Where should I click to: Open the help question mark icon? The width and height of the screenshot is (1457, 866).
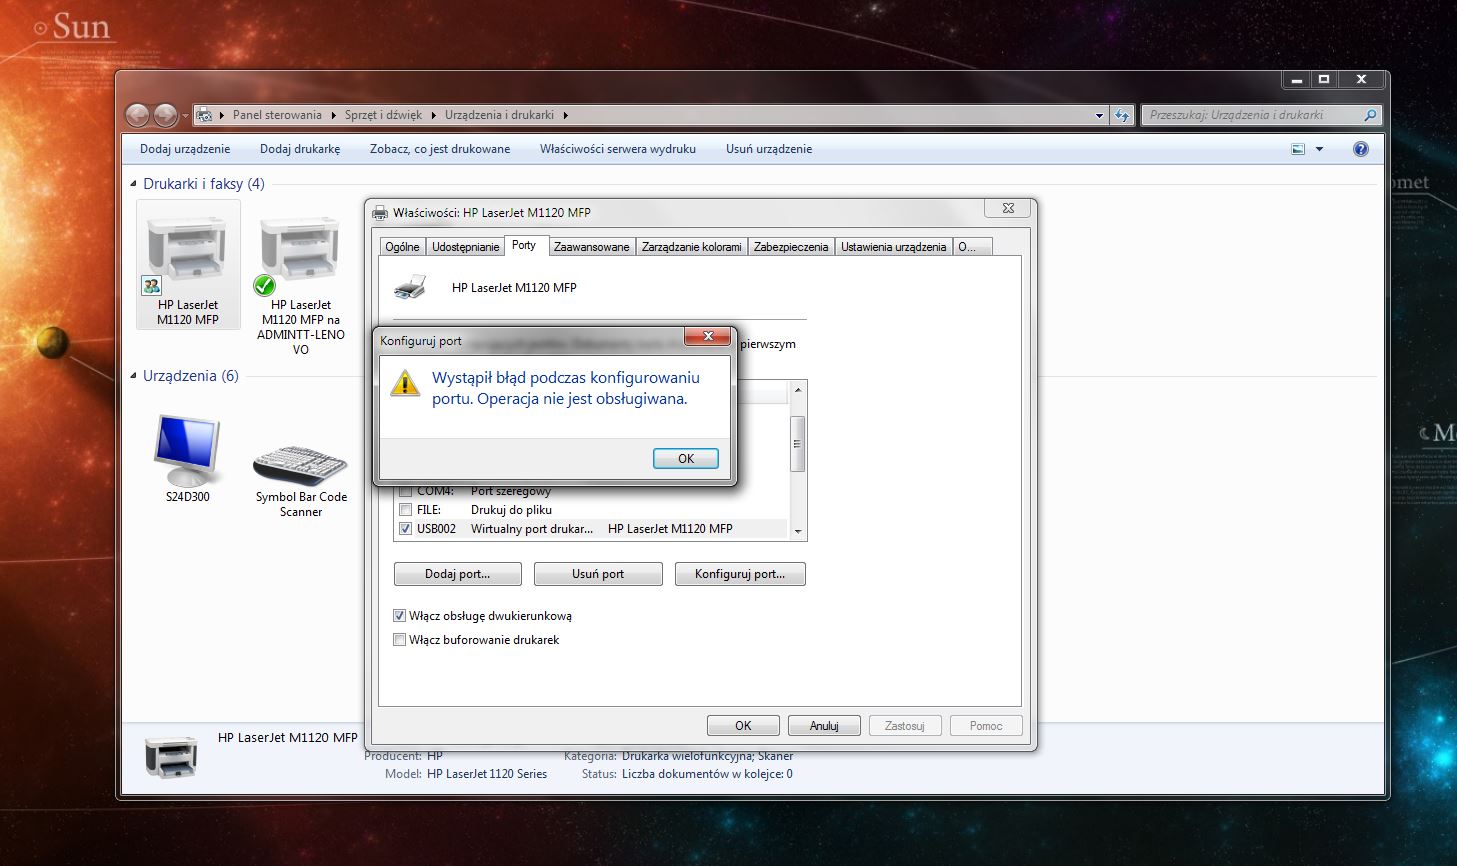(1360, 149)
